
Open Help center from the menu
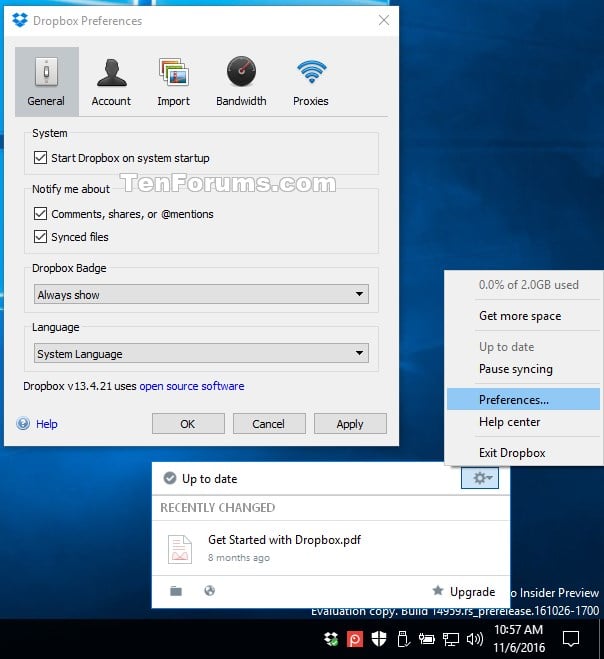coord(523,422)
